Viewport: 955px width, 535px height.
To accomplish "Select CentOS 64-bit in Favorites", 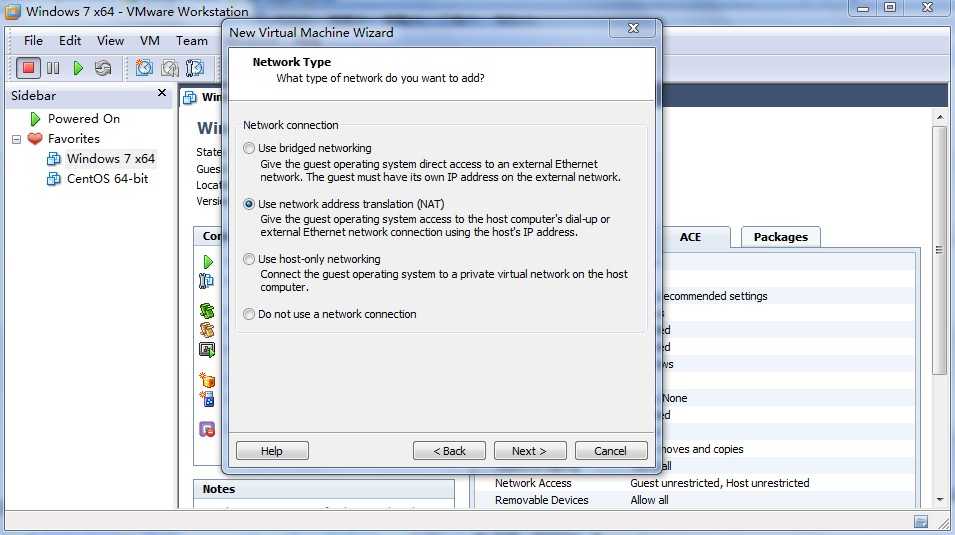I will 107,179.
